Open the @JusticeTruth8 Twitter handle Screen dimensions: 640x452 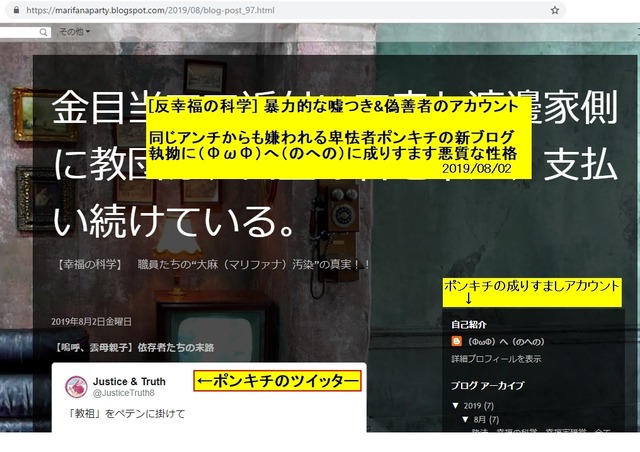point(124,393)
